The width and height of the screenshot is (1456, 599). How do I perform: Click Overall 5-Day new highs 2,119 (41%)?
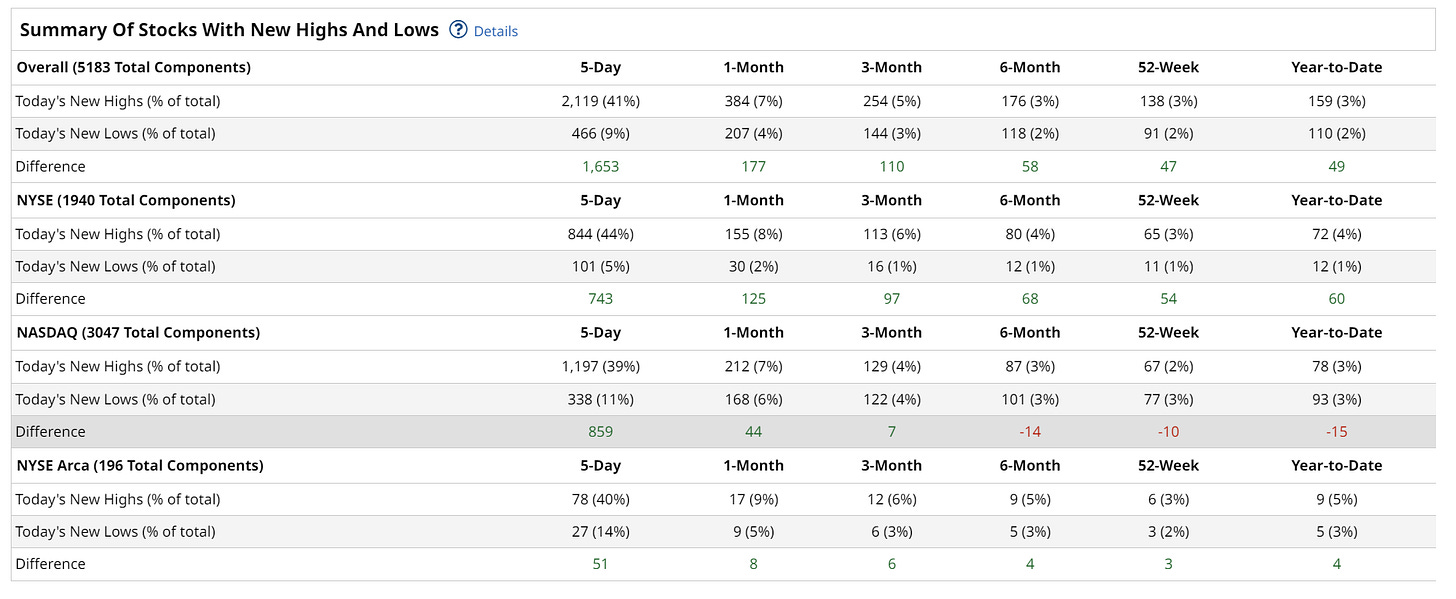pos(601,101)
